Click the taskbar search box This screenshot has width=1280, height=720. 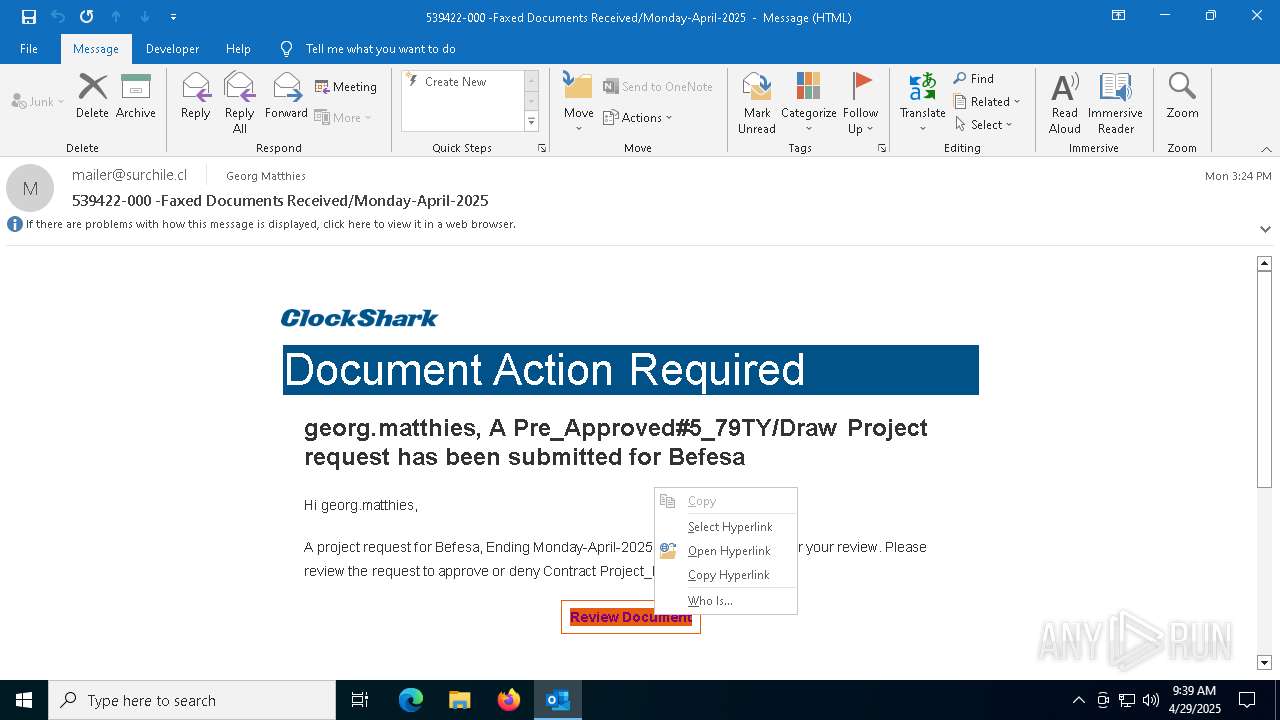coord(192,700)
